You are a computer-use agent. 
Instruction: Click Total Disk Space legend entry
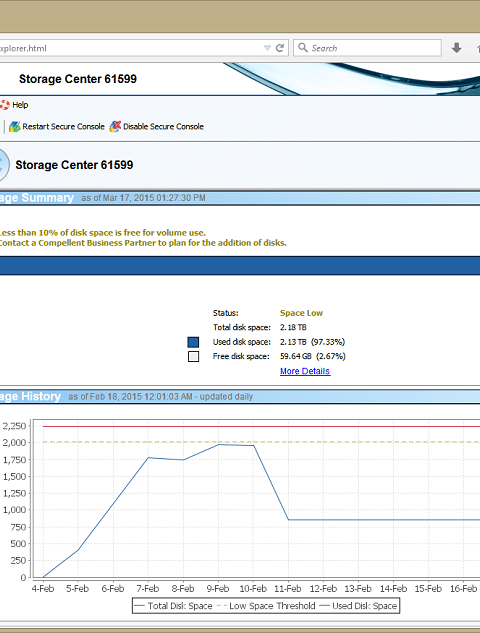point(173,606)
